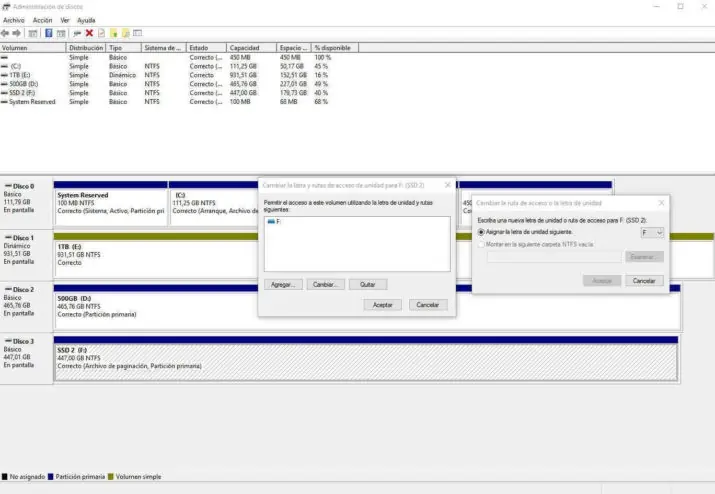The width and height of the screenshot is (715, 494).
Task: Click 'System Reserved' name in the volume list
Action: 32,102
